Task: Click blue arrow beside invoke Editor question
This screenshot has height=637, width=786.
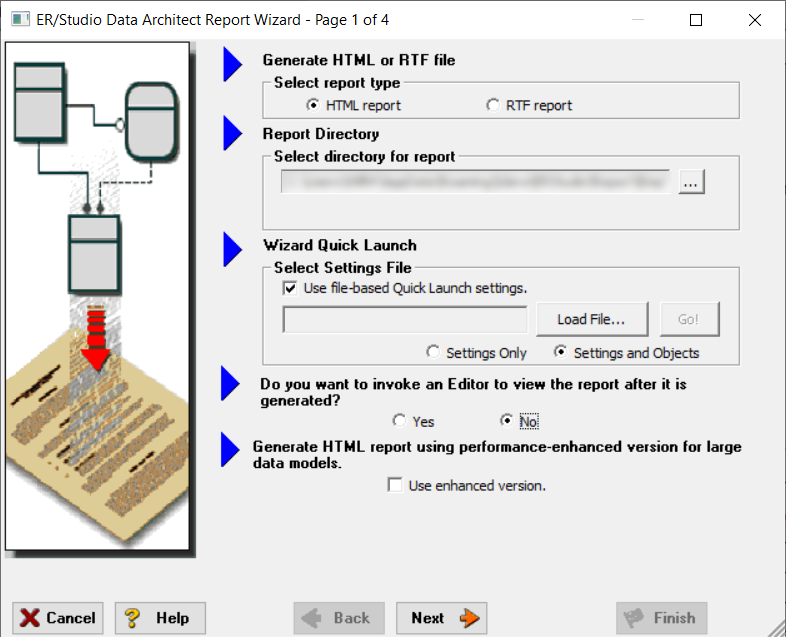Action: pyautogui.click(x=230, y=383)
